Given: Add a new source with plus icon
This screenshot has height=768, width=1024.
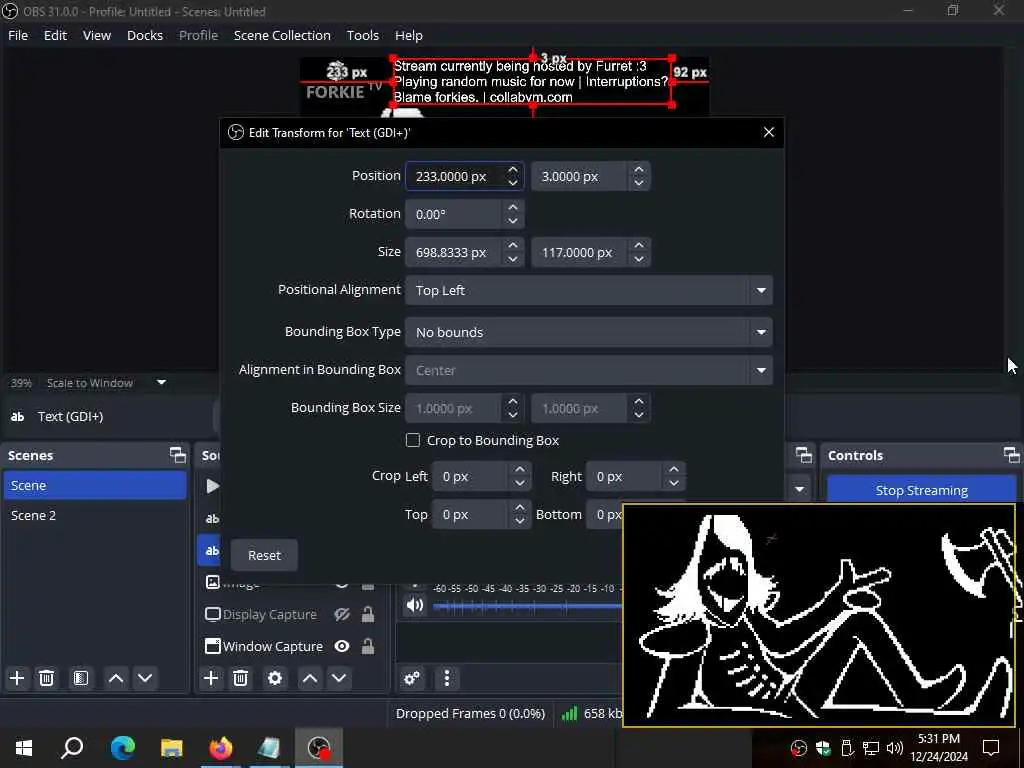Looking at the screenshot, I should pos(211,678).
